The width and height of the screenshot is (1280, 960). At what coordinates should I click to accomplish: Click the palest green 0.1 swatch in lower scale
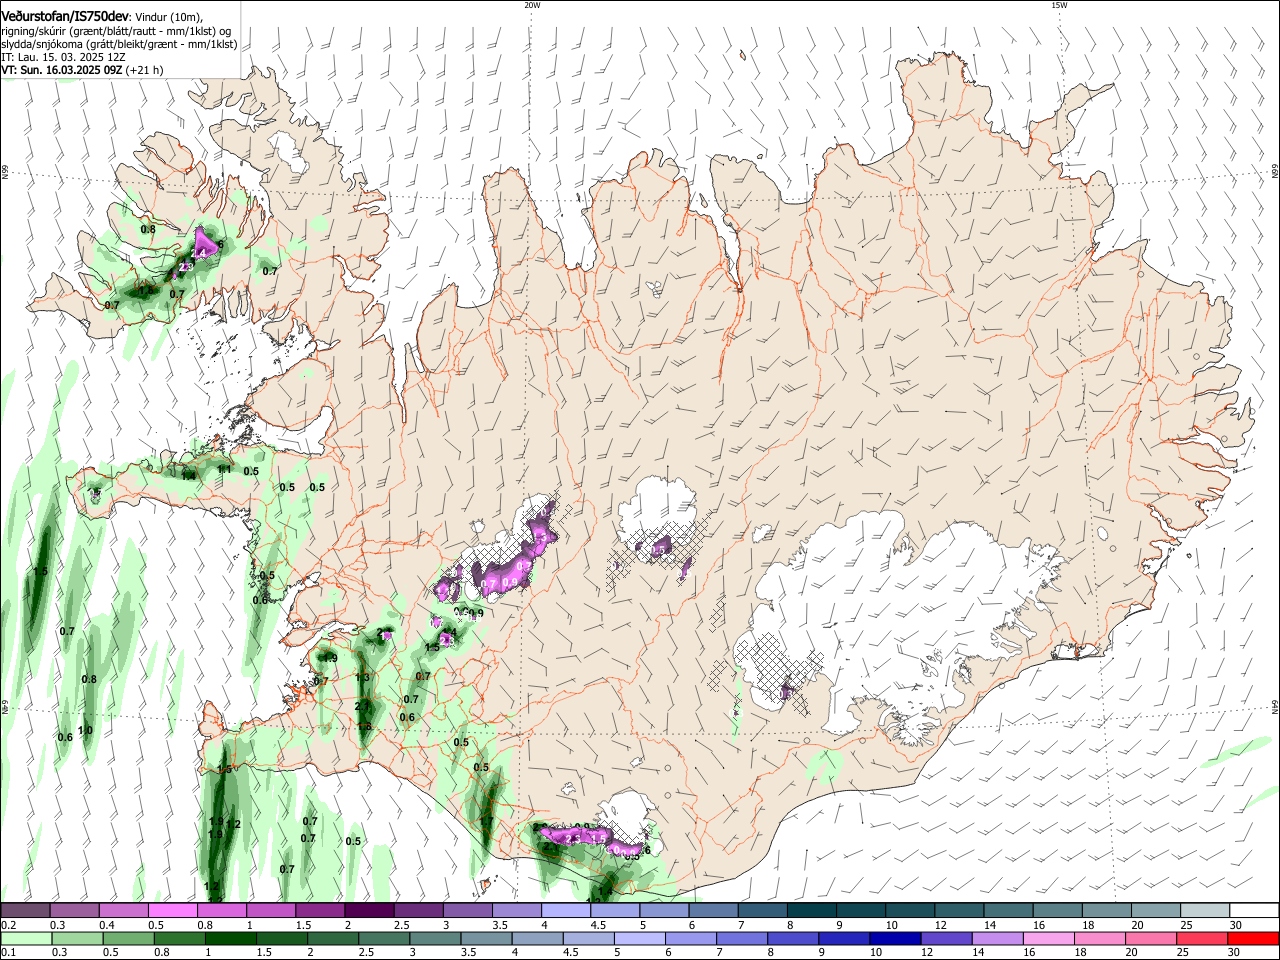point(25,939)
